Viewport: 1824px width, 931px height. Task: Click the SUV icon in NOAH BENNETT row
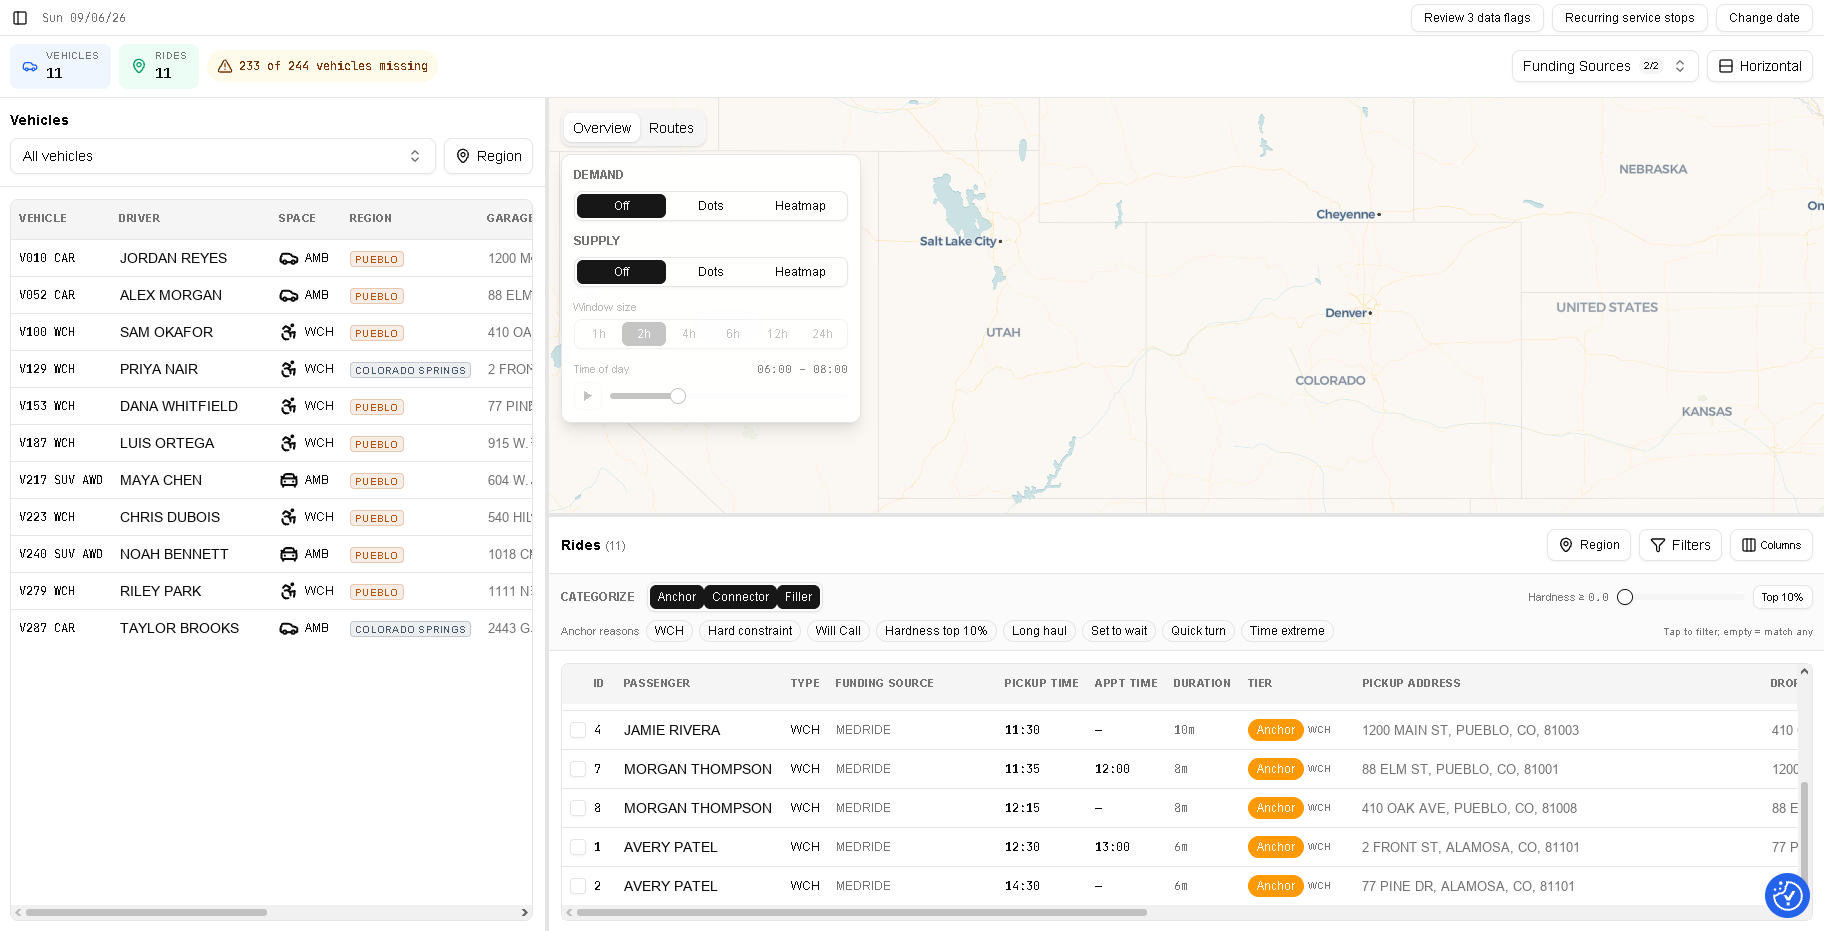click(289, 554)
